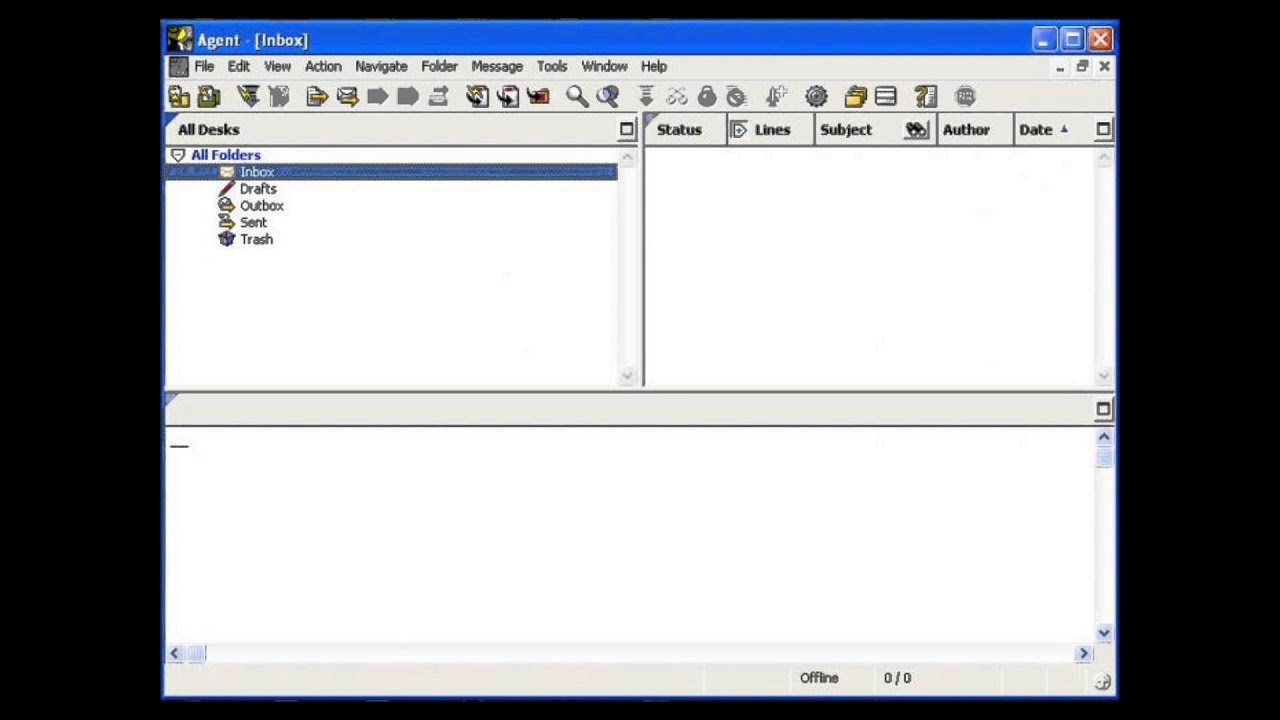Click the document with lightning bolt icon
Image resolution: width=1280 pixels, height=720 pixels.
[477, 97]
